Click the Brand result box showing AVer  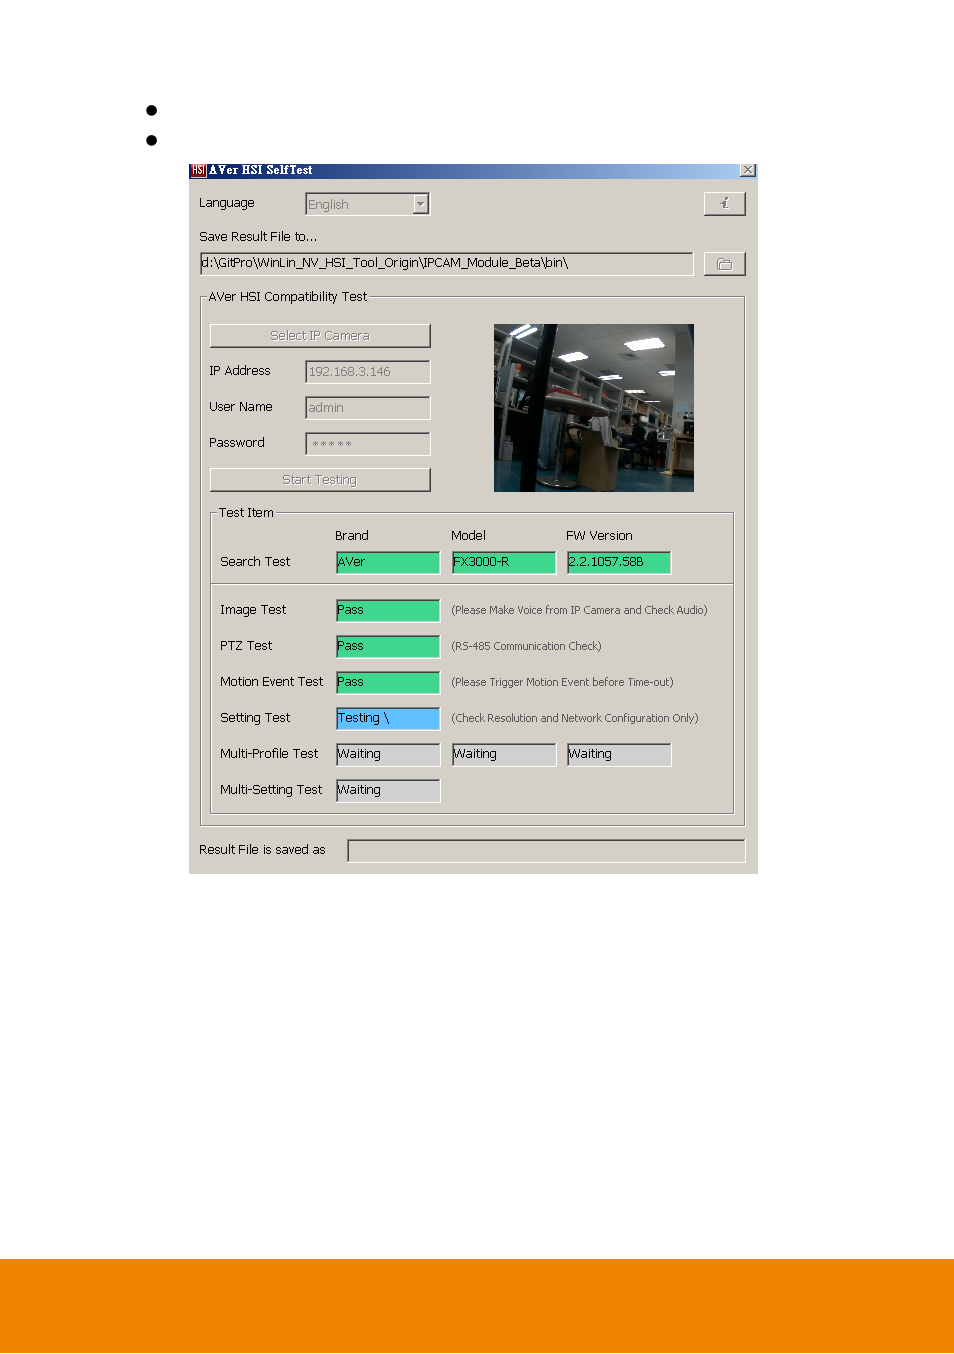[x=388, y=563]
